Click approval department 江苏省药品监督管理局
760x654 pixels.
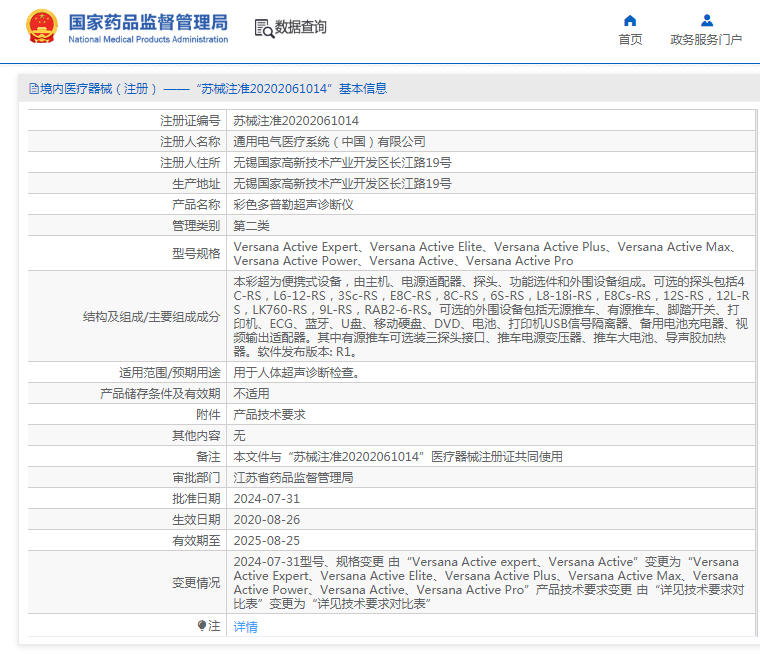coord(293,478)
